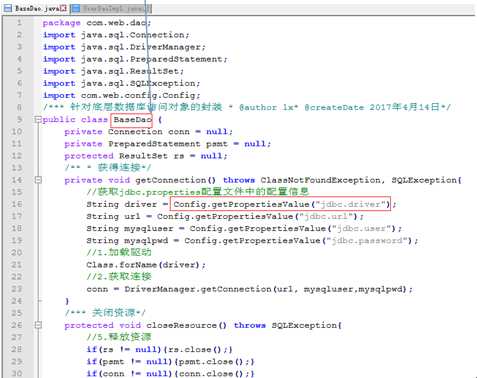Viewport: 477px width, 378px height.
Task: Click 'if(rs != null){rs.close();}' line
Action: pos(159,349)
